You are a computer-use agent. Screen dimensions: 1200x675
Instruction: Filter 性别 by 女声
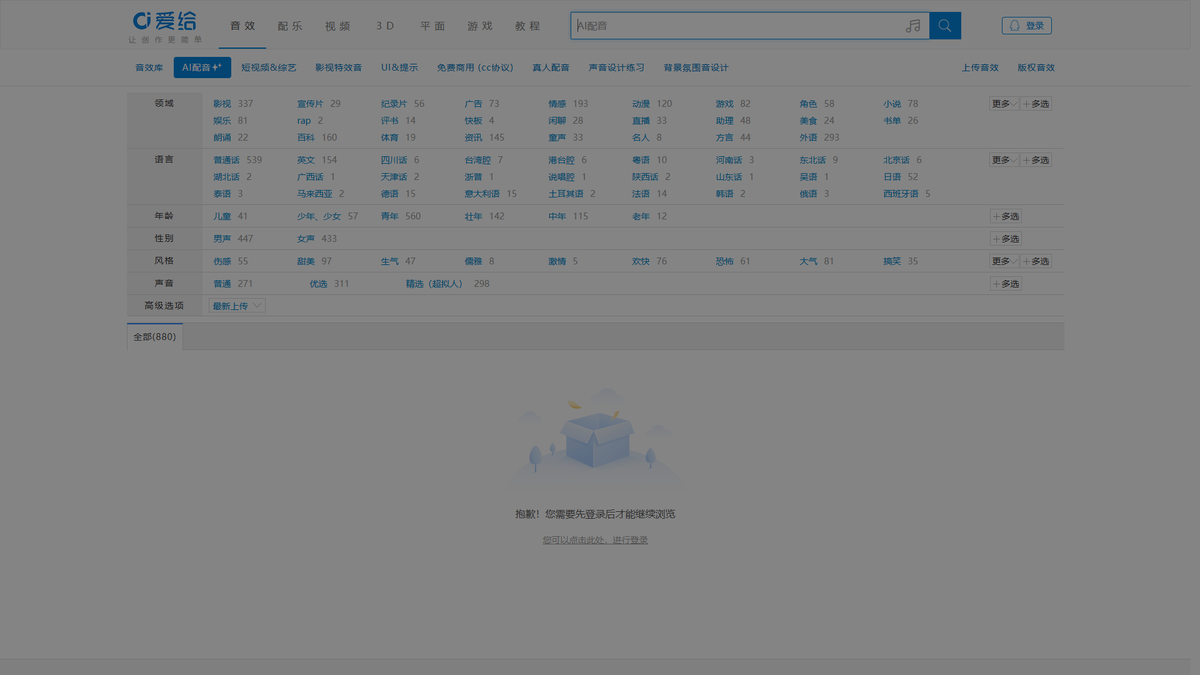point(306,239)
